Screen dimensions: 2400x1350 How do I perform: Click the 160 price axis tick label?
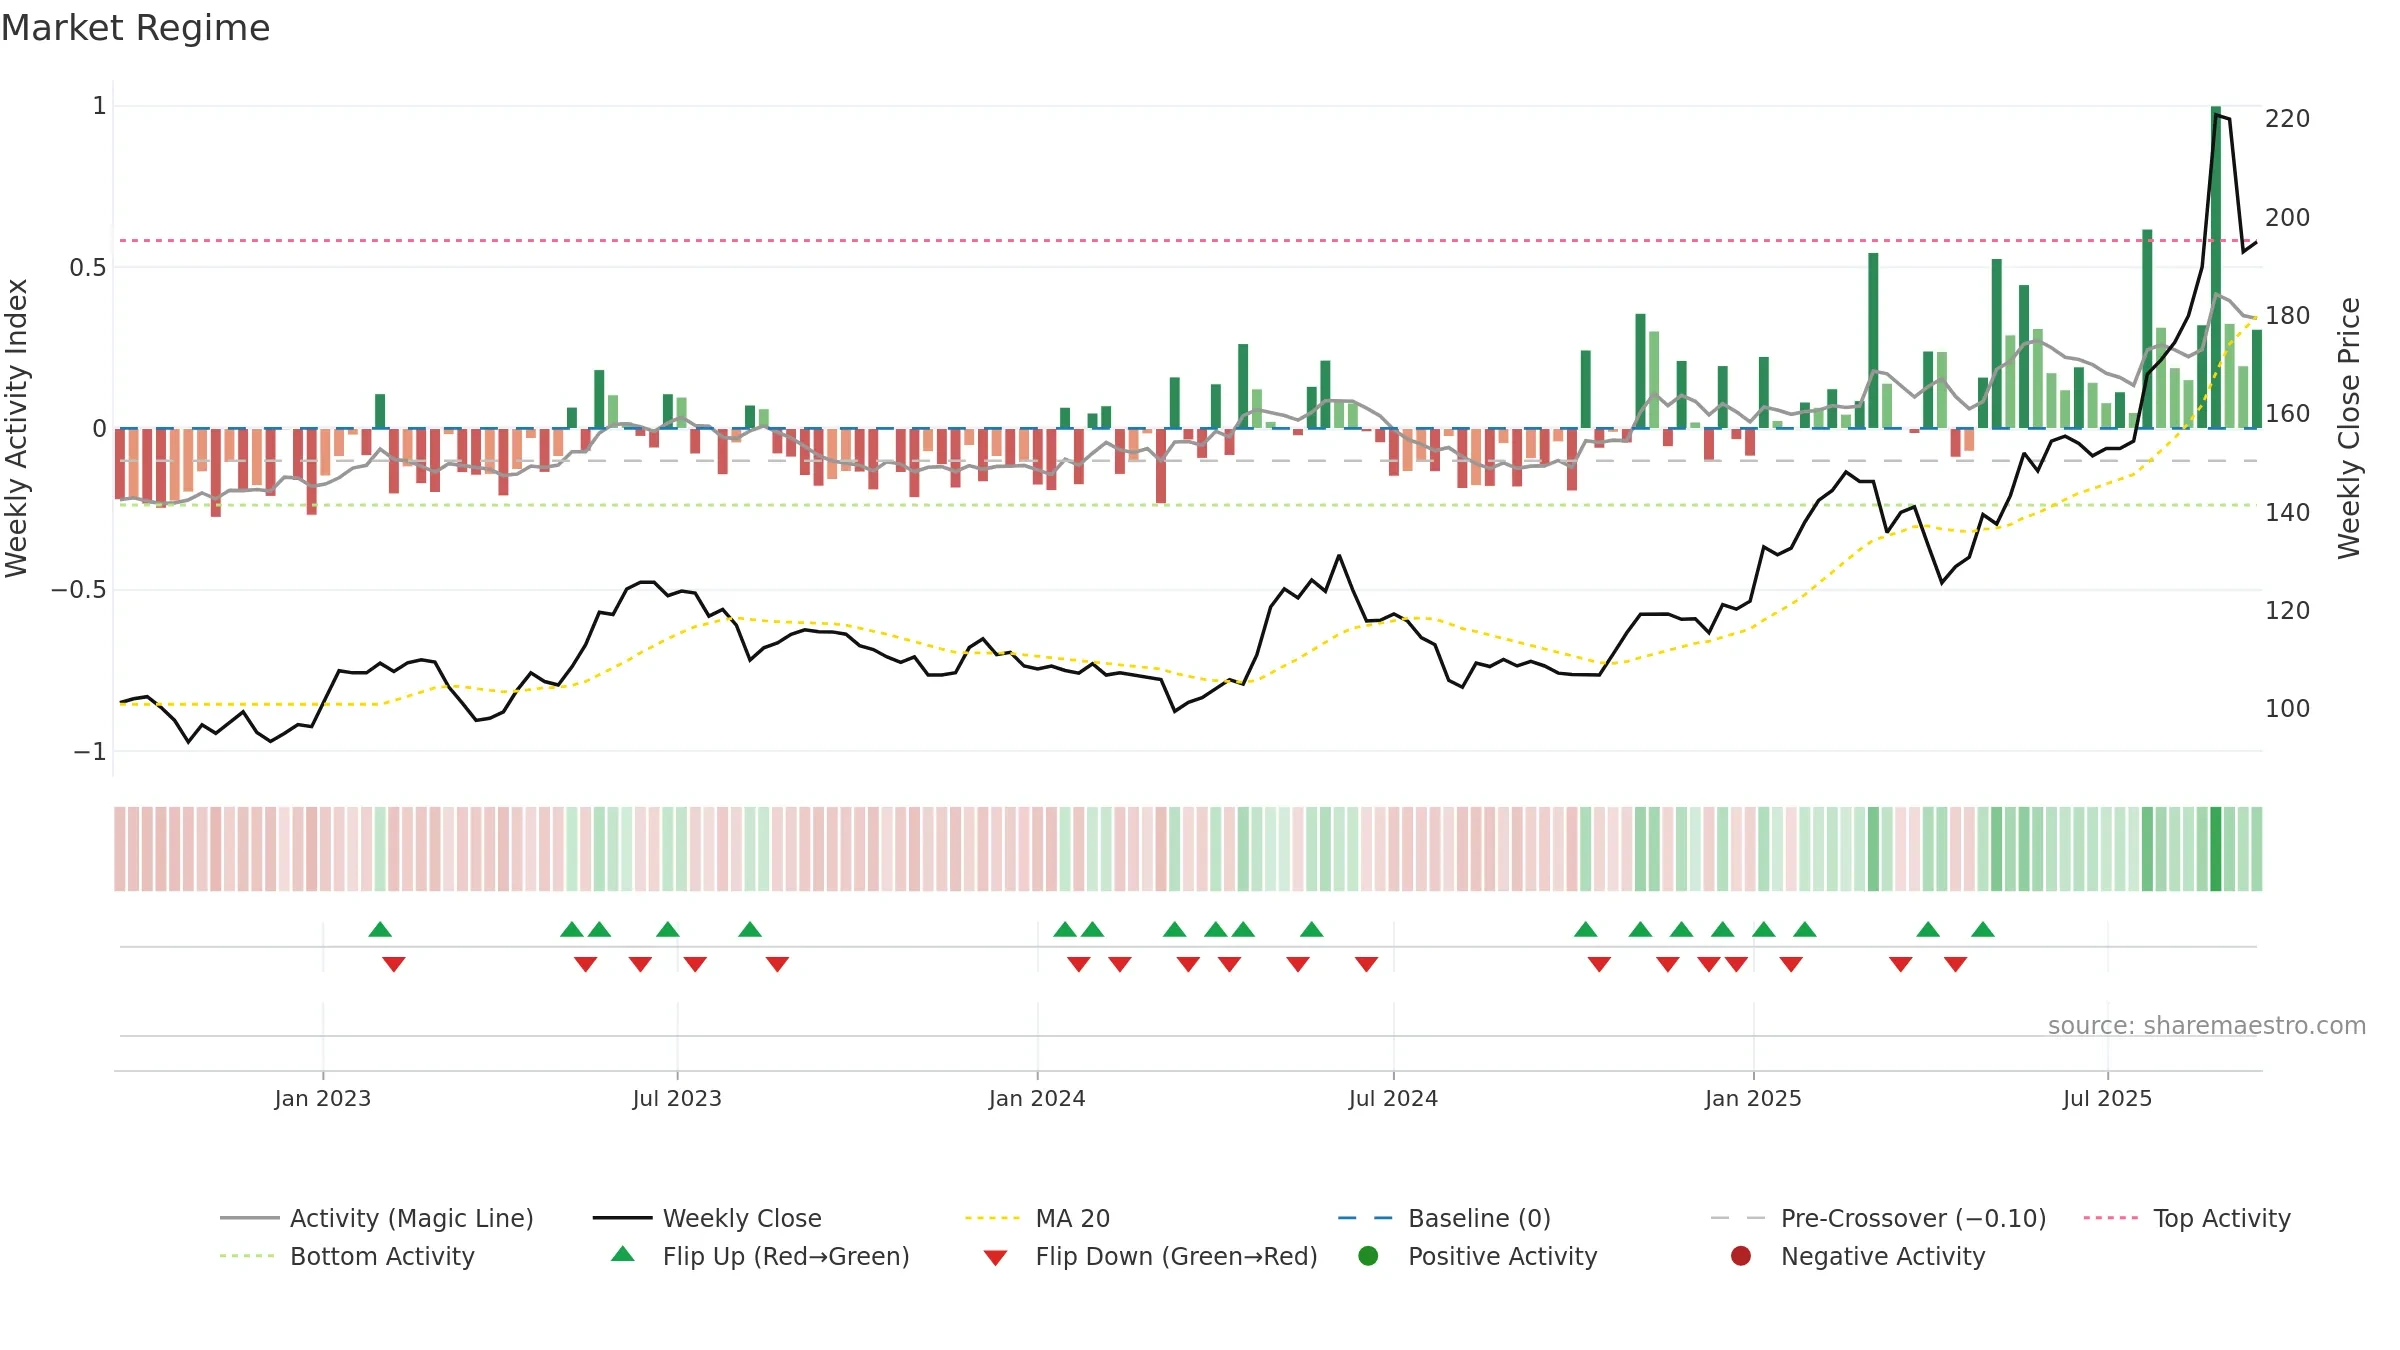tap(2287, 413)
